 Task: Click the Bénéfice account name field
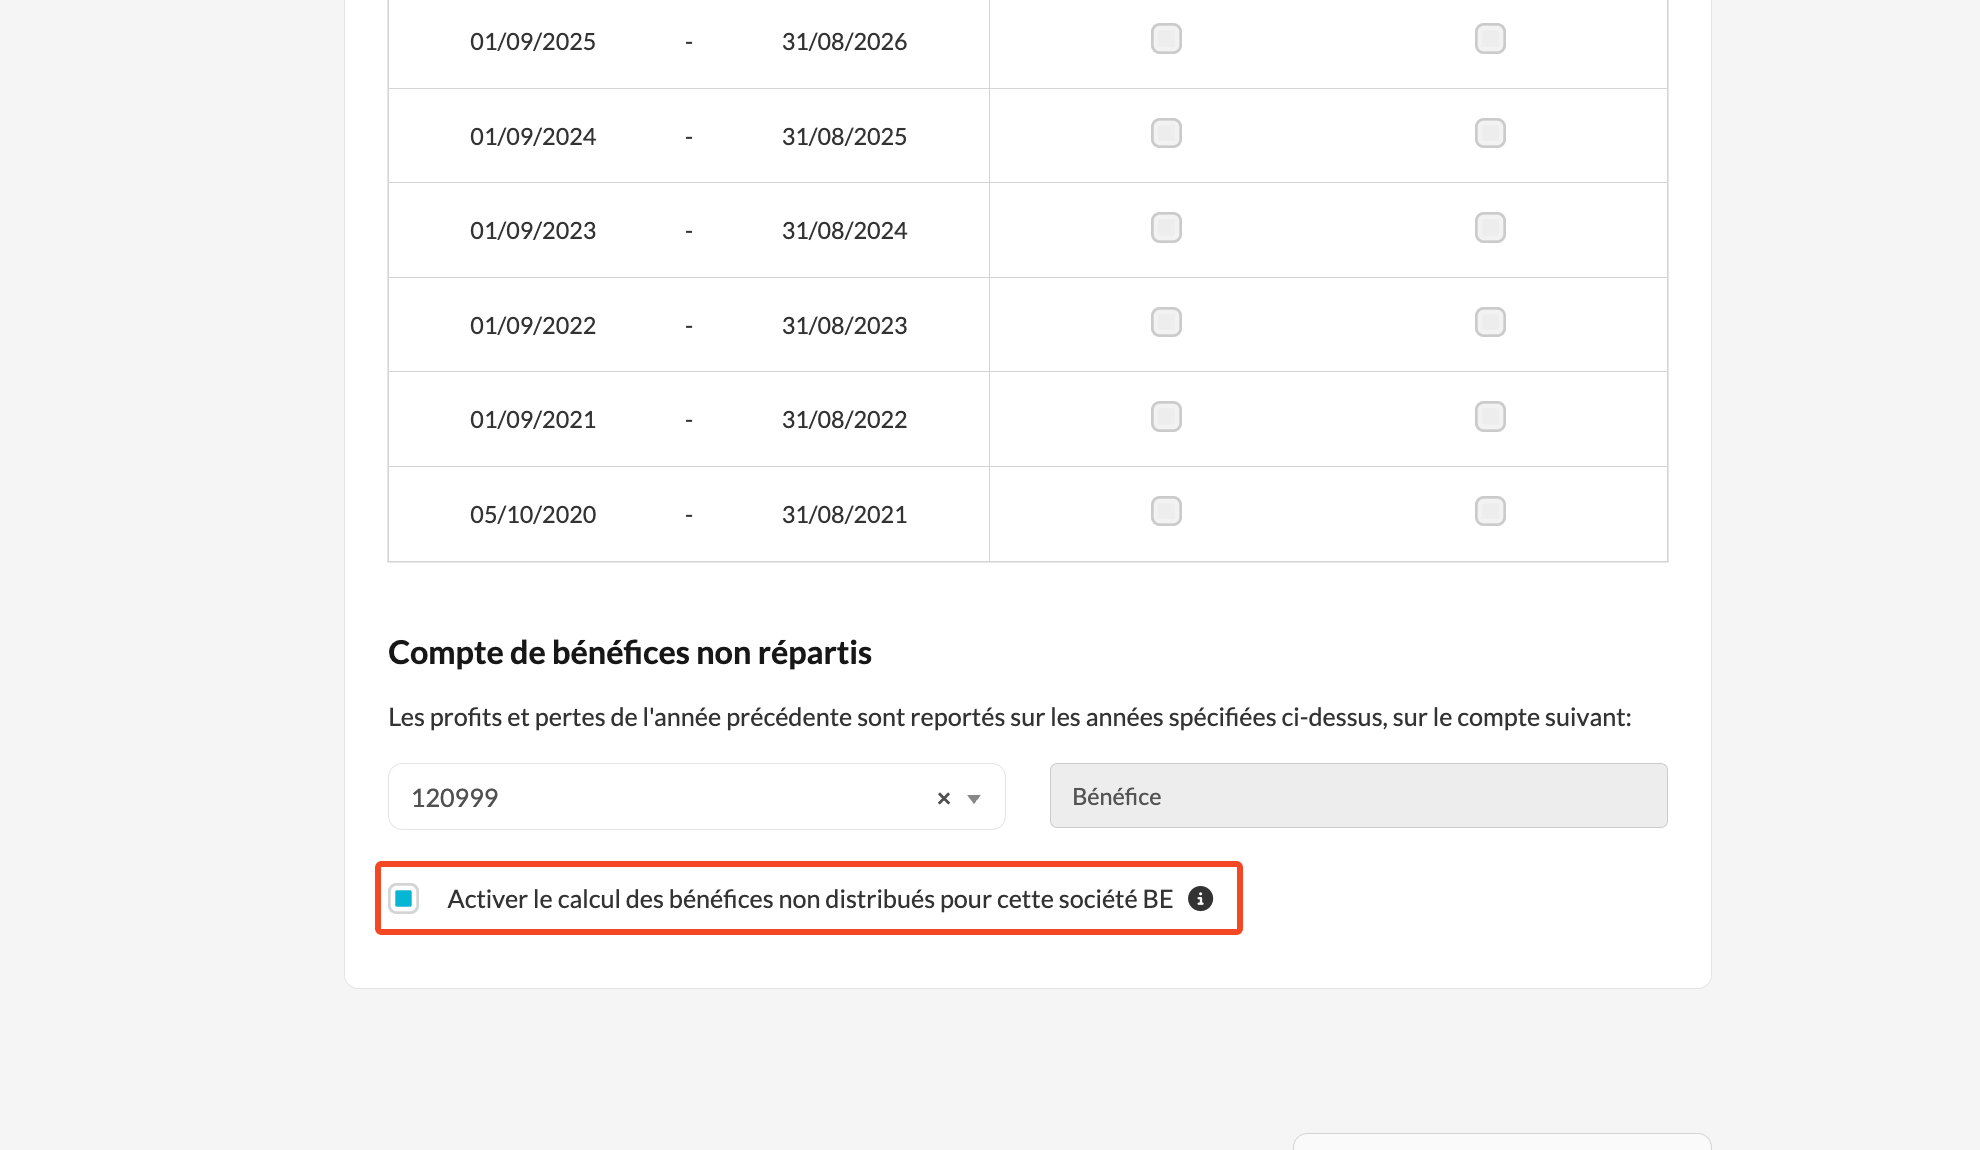click(1358, 796)
